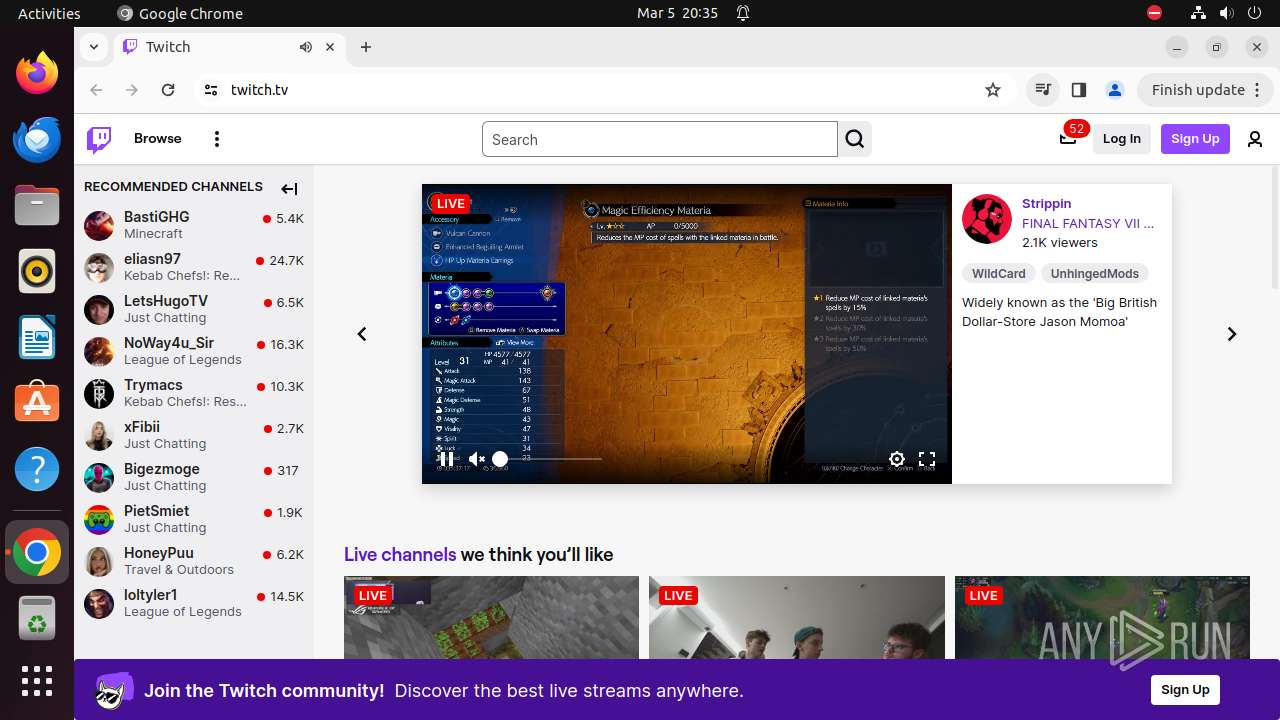Open xFibii recommended channel

(194, 435)
